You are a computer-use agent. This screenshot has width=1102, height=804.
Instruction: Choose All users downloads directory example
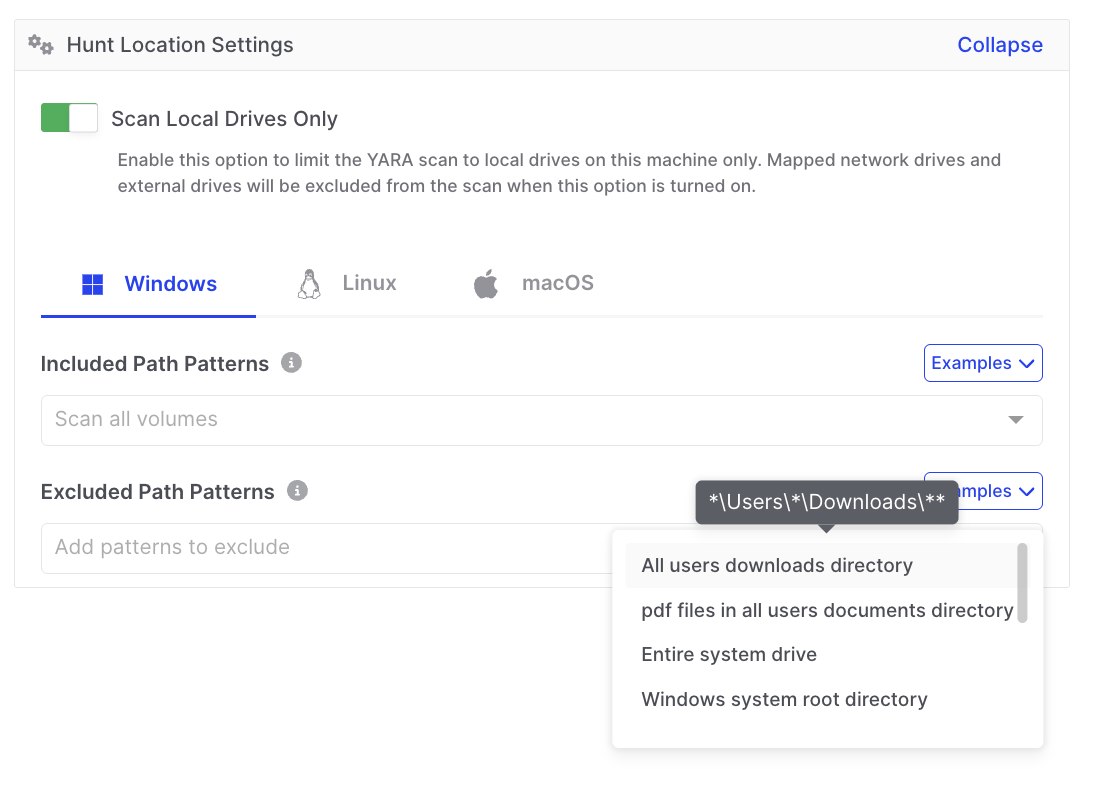(x=777, y=566)
